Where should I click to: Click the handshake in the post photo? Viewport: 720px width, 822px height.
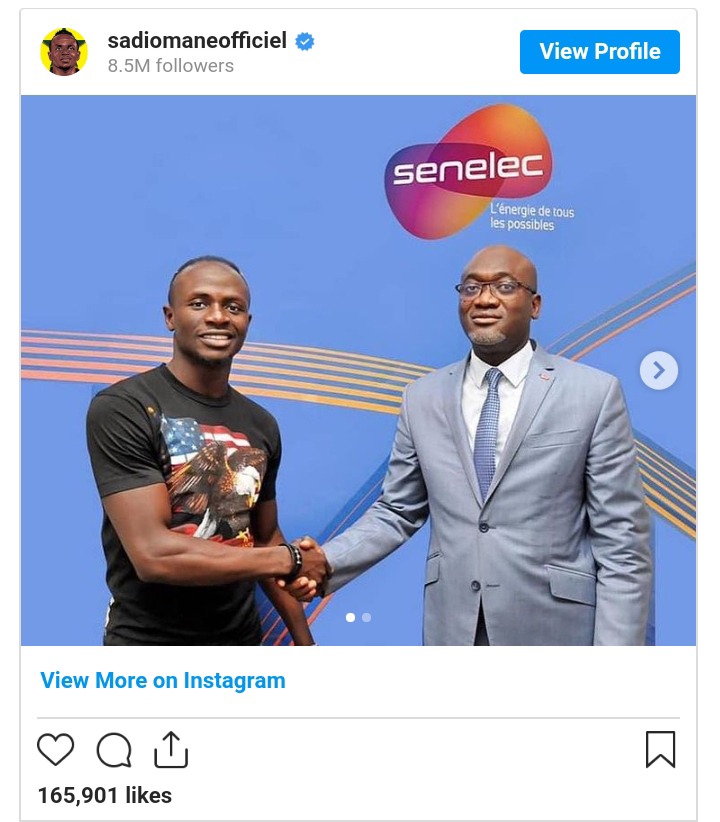point(305,569)
